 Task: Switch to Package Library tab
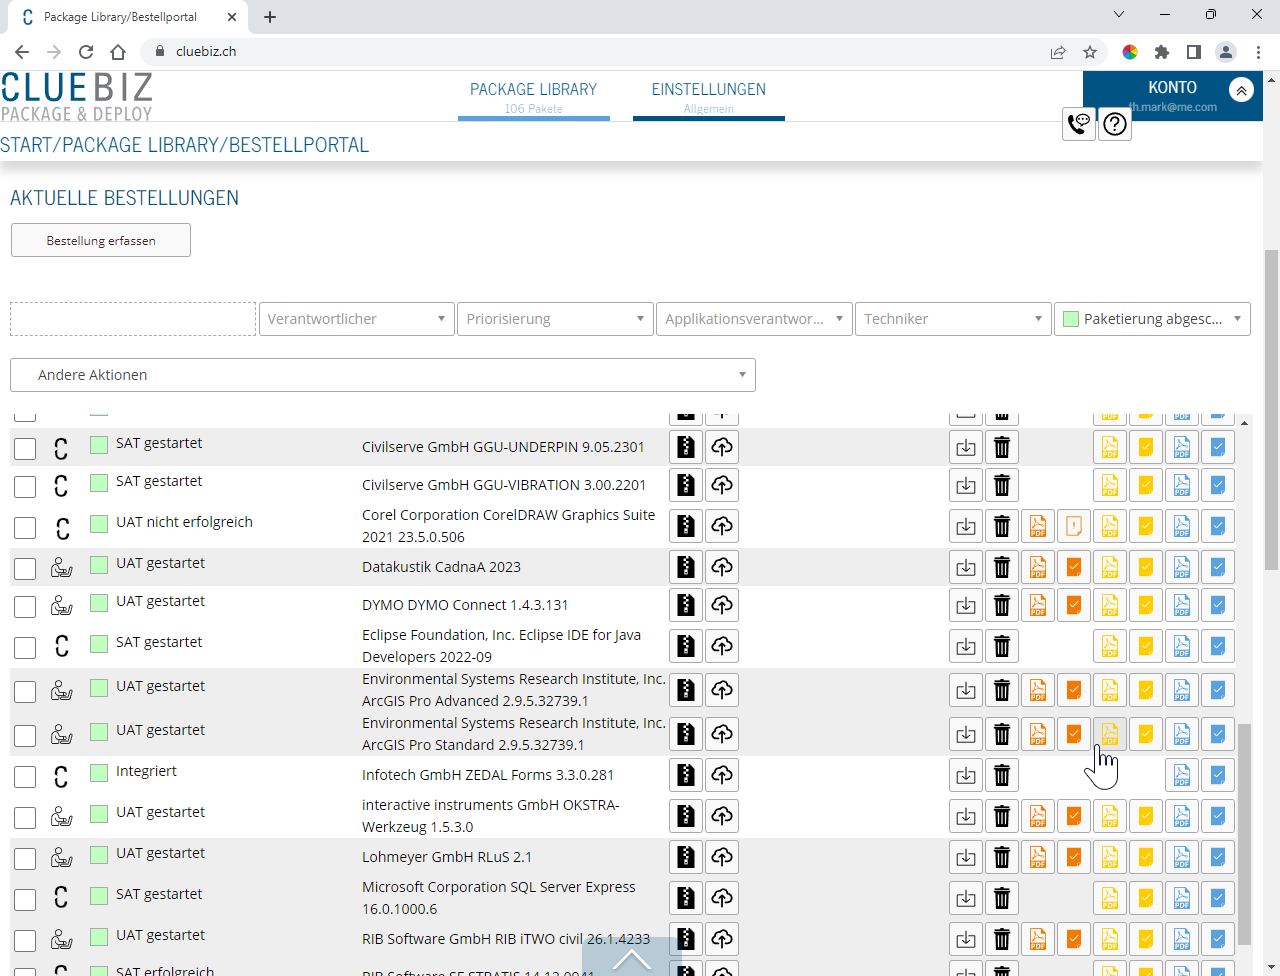(x=533, y=97)
